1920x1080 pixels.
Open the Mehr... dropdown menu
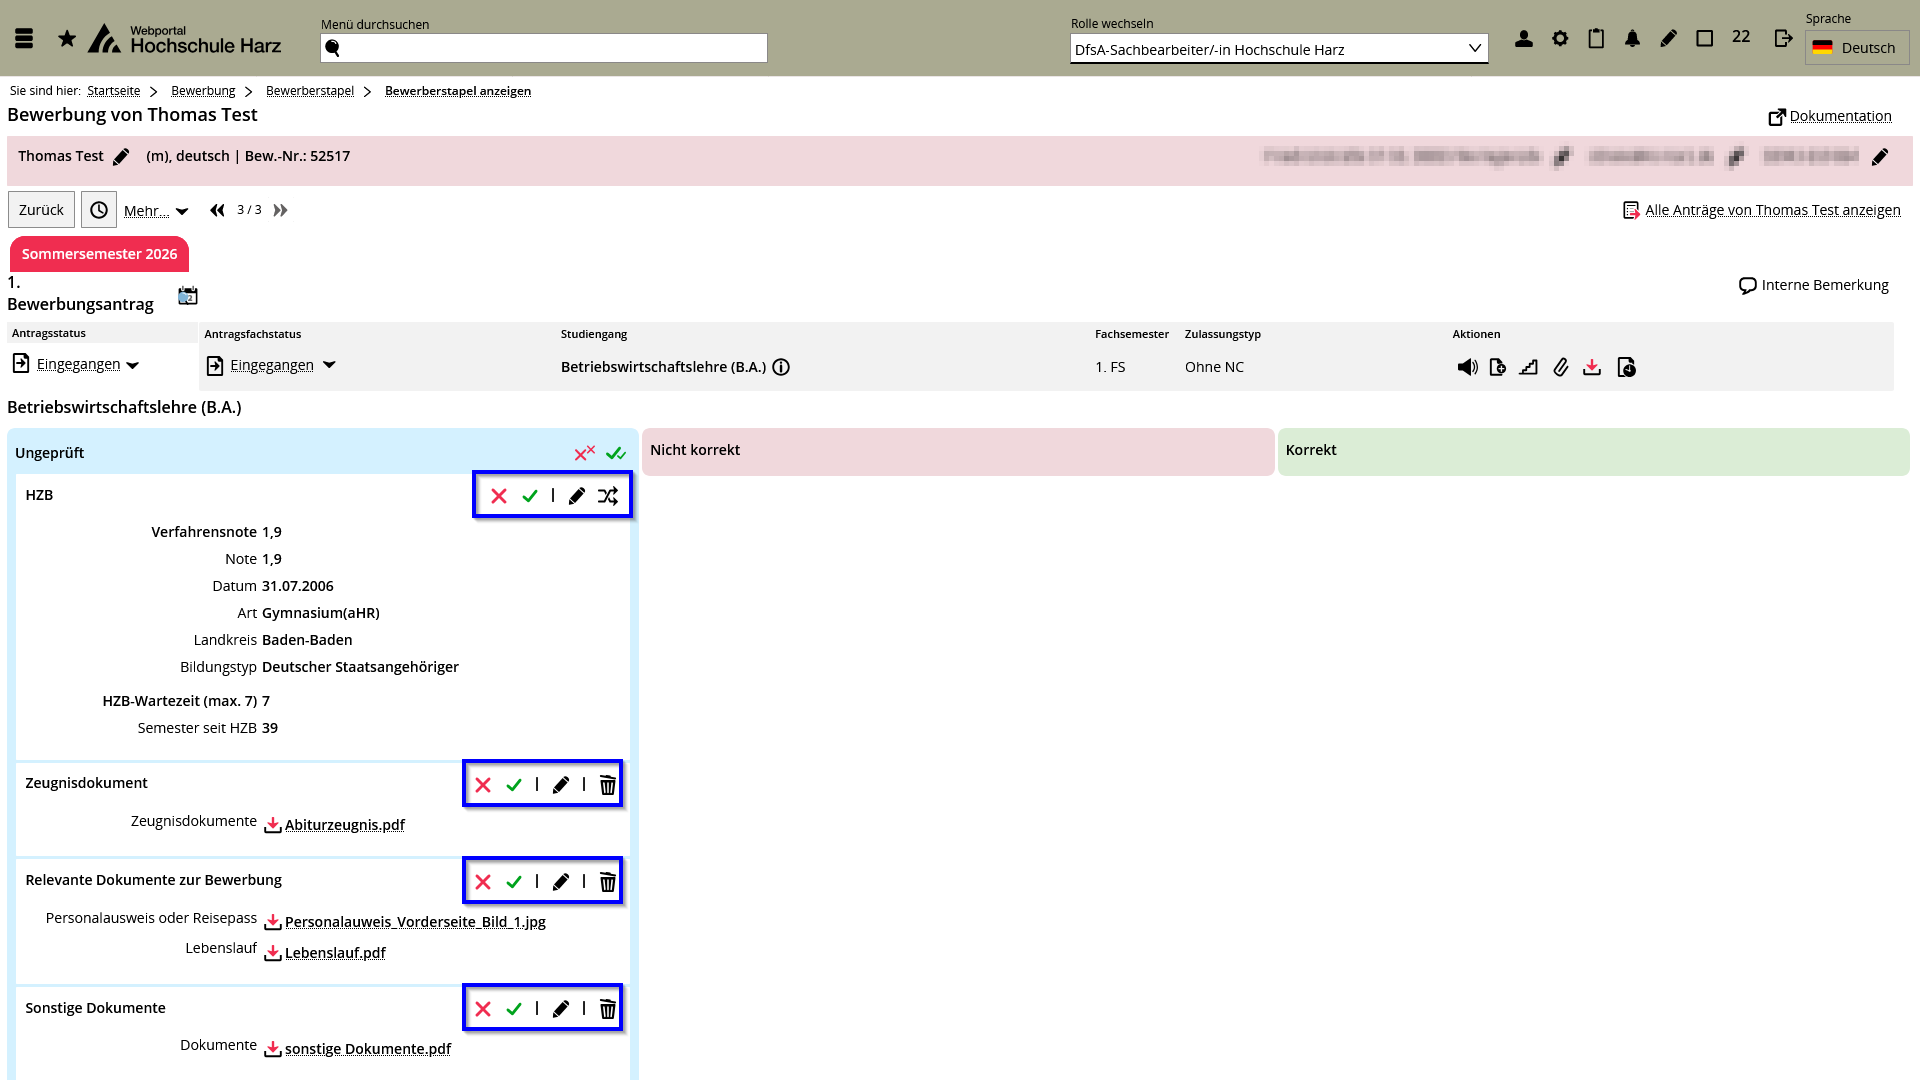pyautogui.click(x=156, y=211)
